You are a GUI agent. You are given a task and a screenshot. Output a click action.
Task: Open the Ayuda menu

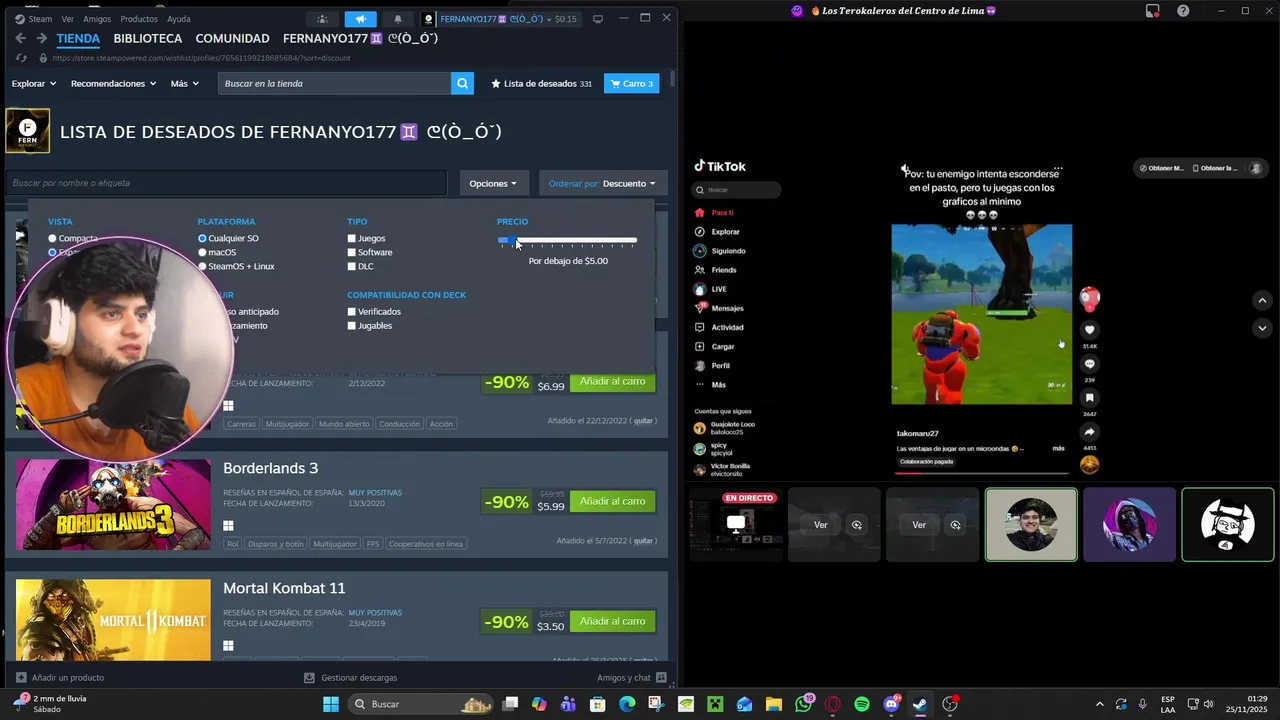pos(178,19)
